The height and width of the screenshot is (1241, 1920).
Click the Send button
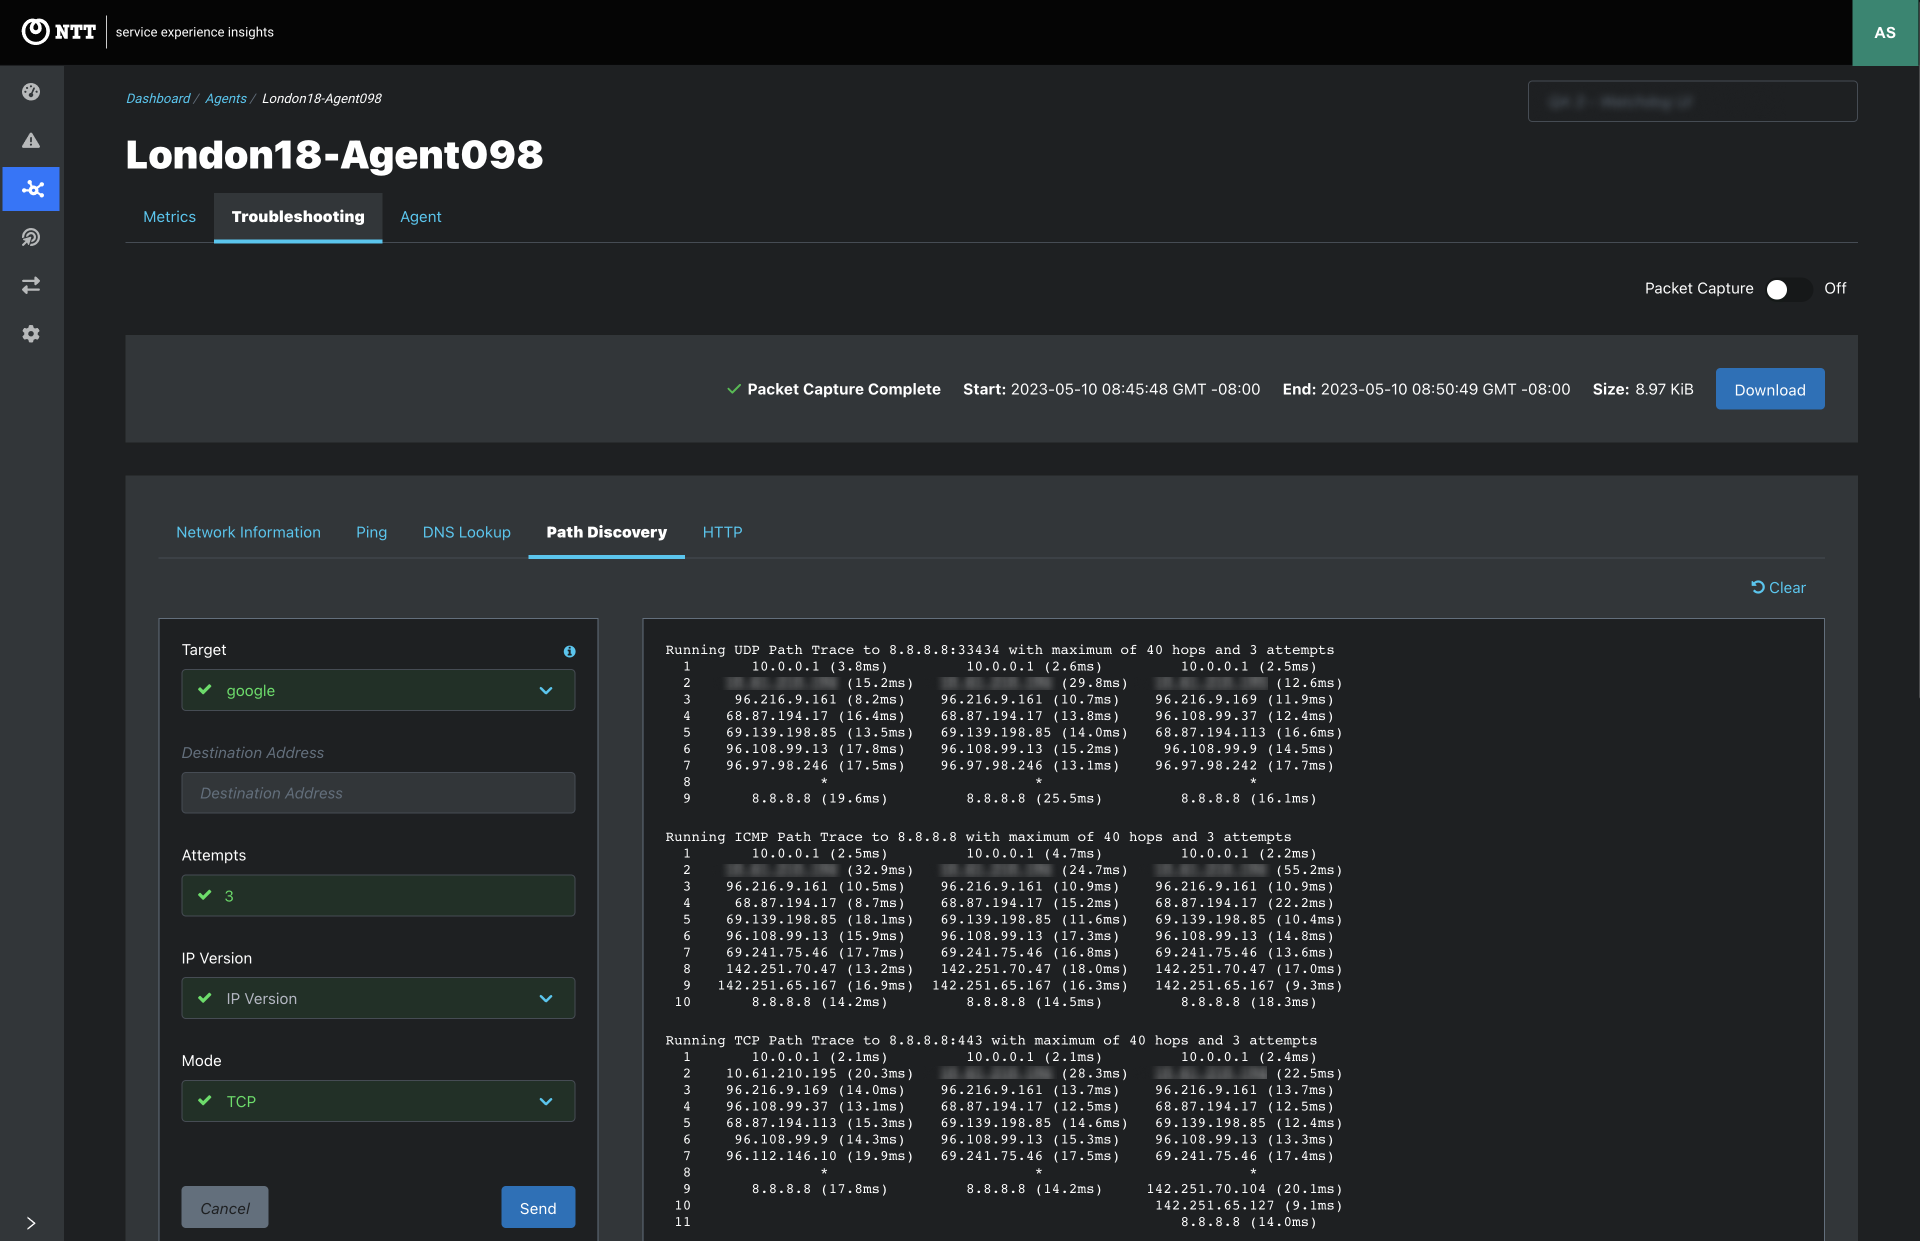point(538,1208)
